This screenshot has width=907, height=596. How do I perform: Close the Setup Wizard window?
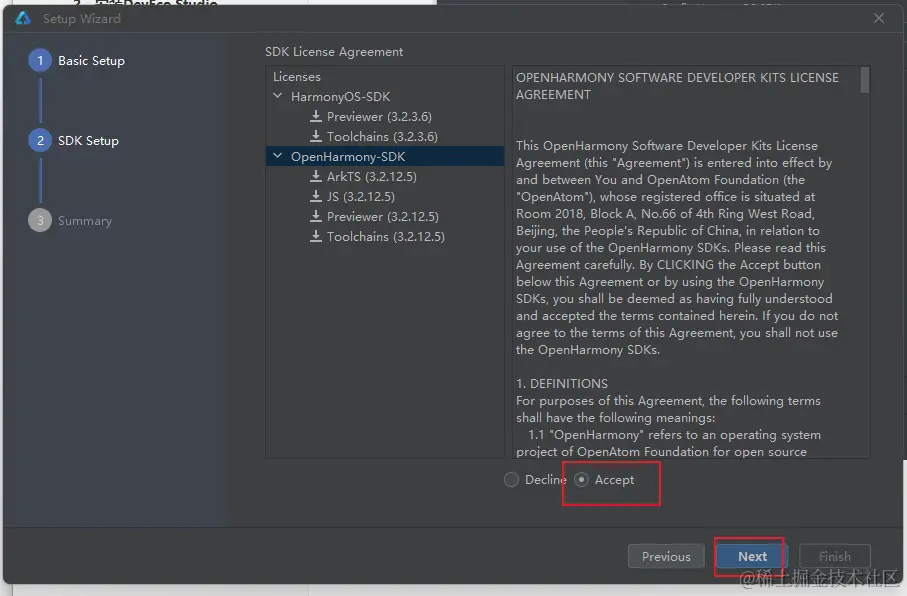pyautogui.click(x=879, y=19)
